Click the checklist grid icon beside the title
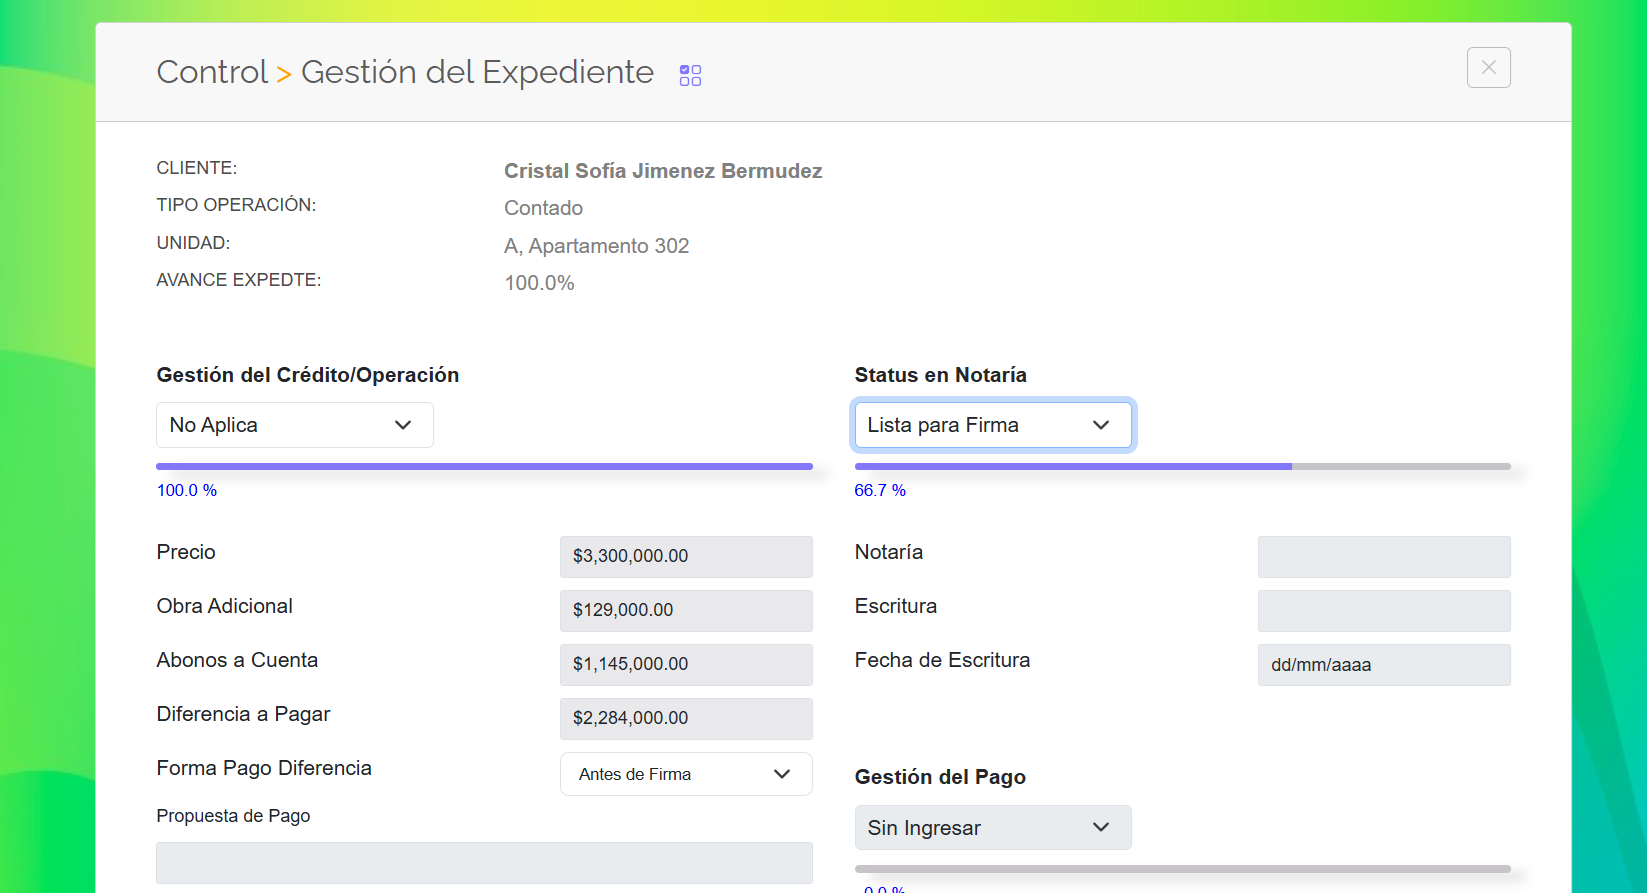This screenshot has width=1647, height=893. point(690,75)
